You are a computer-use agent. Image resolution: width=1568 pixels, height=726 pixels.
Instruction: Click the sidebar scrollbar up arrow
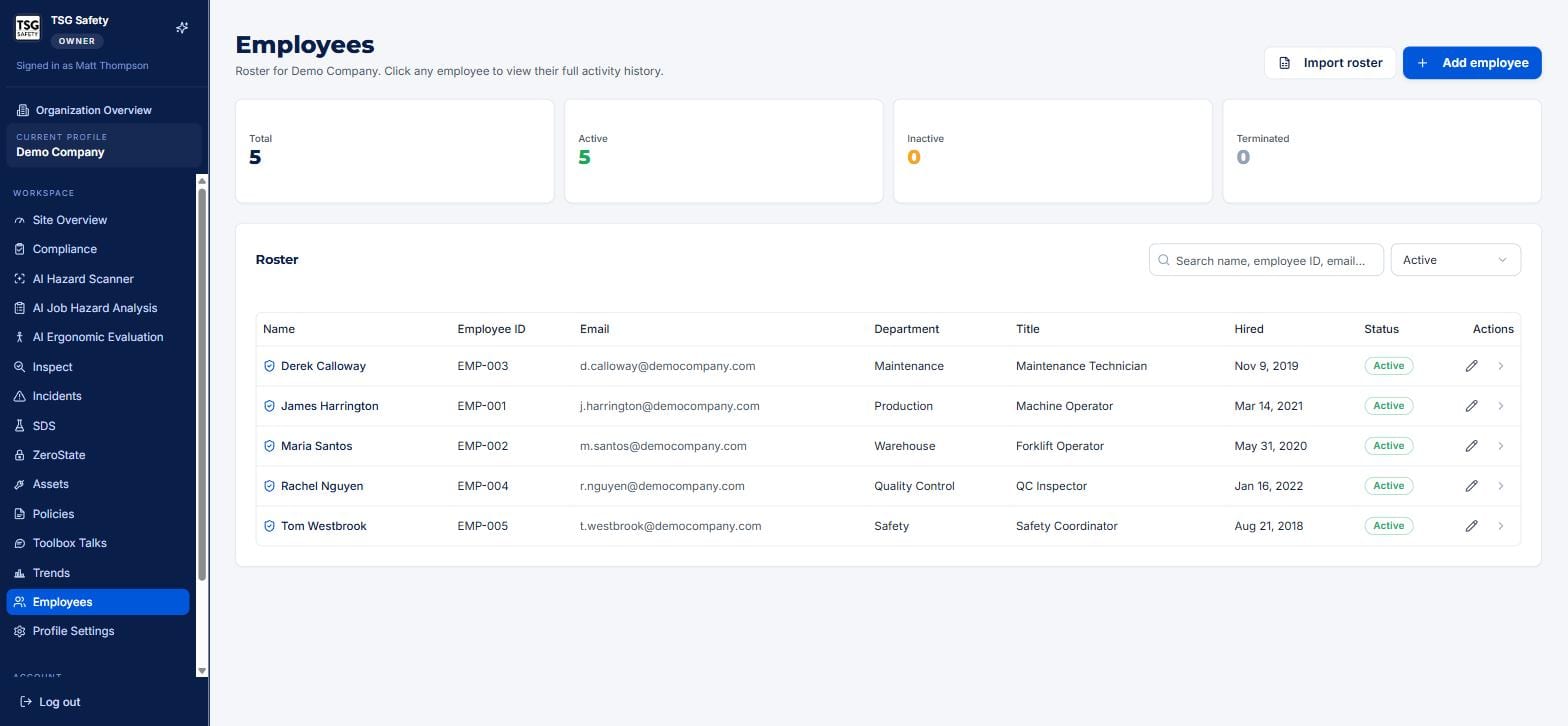202,181
